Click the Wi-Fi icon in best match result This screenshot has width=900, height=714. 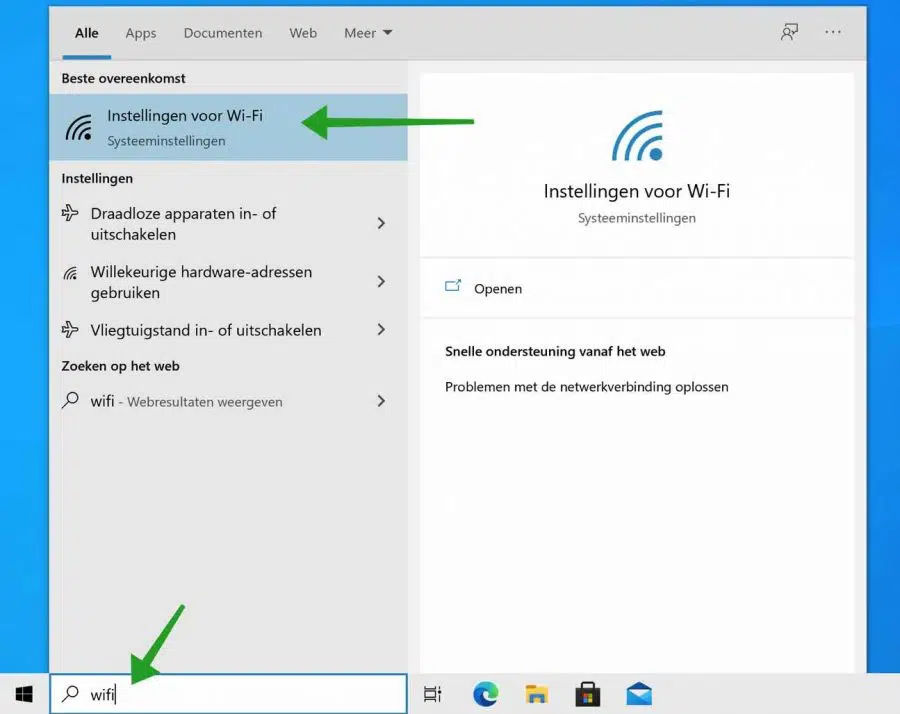click(x=79, y=127)
